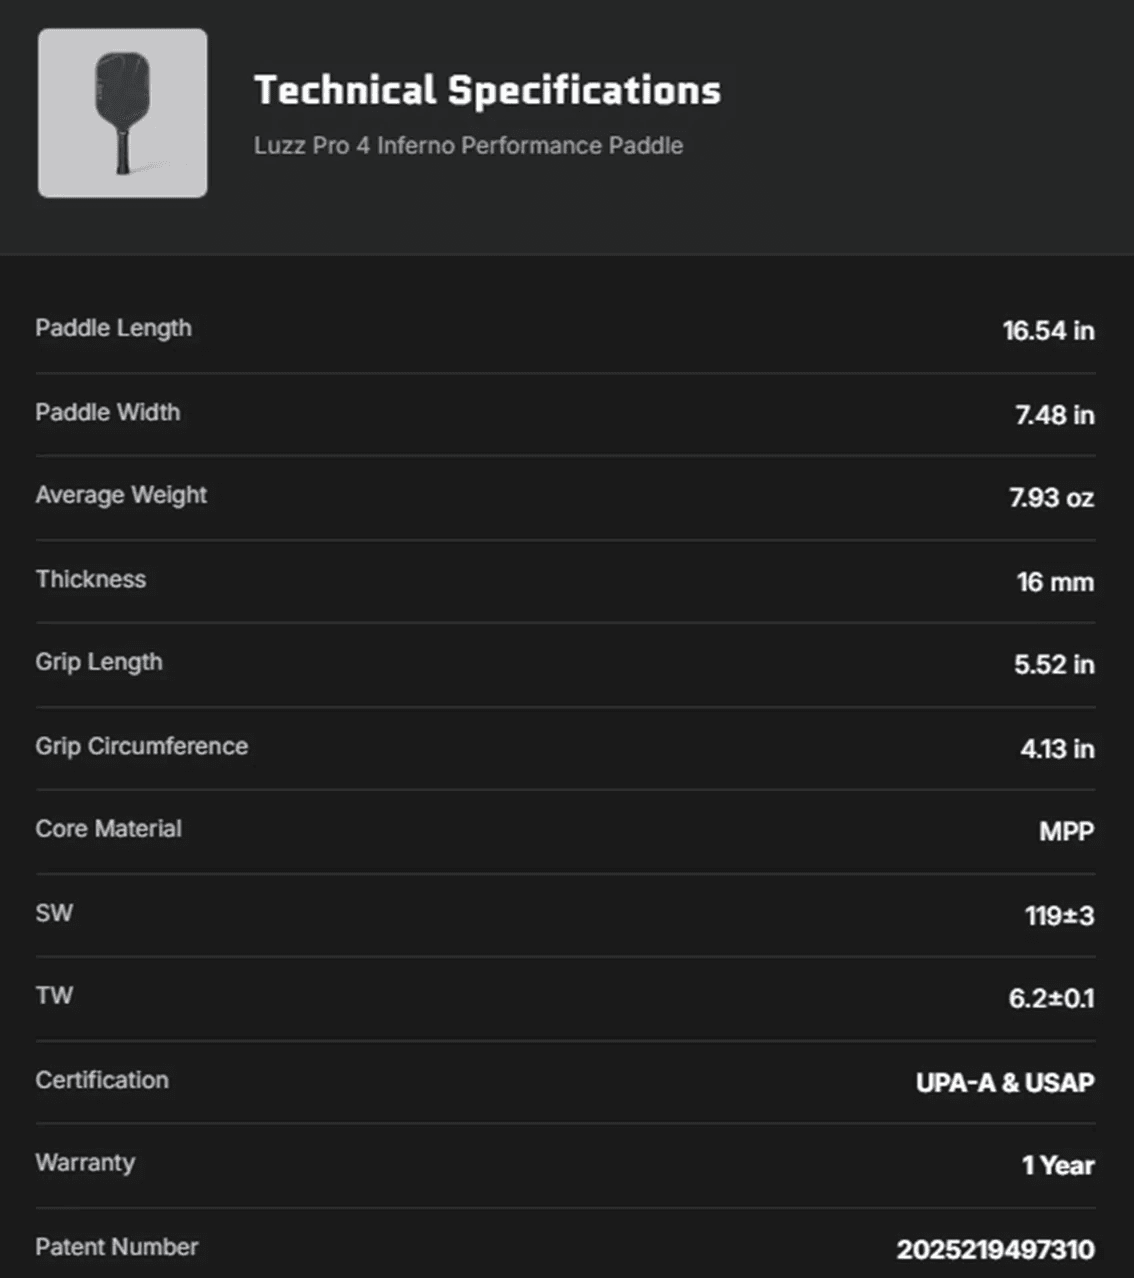Click the SW value 119±3
1134x1278 pixels.
coord(1059,916)
